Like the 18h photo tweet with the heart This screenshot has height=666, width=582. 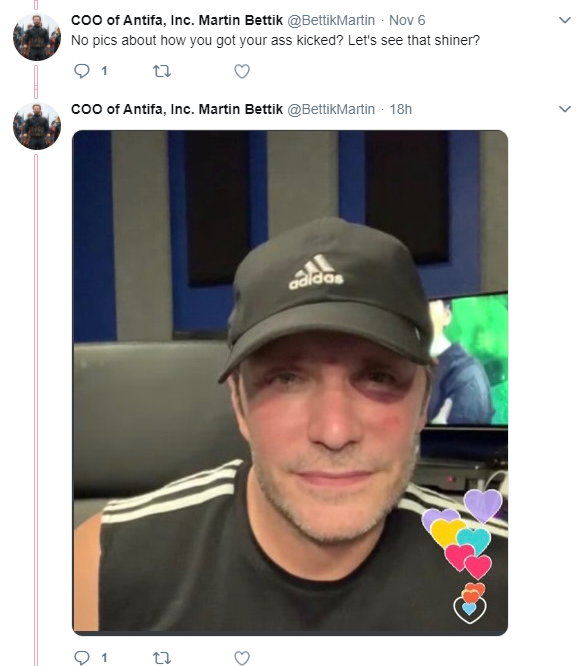click(242, 658)
